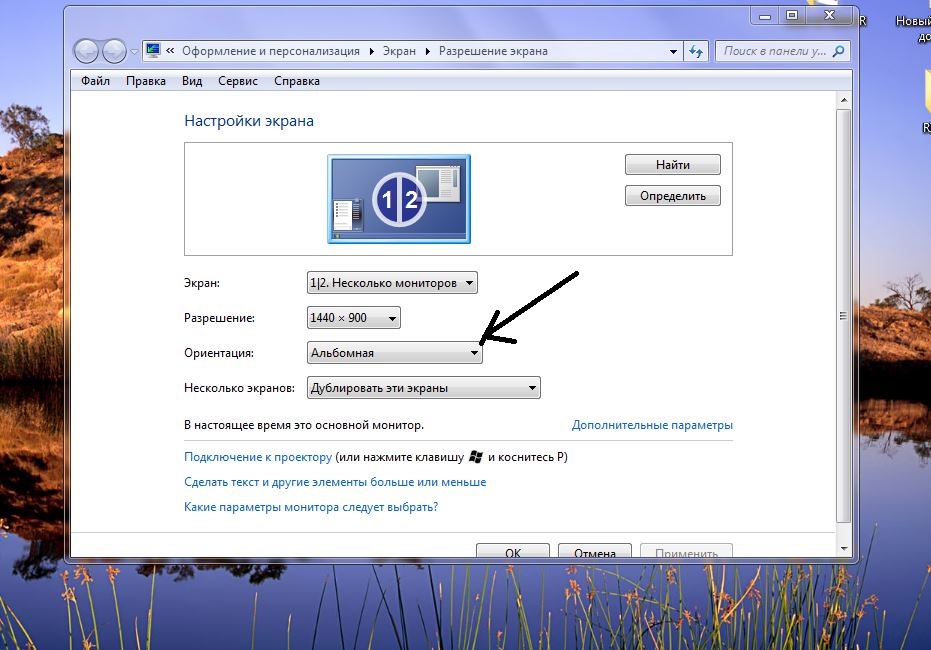Click the 'Настройки экрана' heading
The image size is (931, 650).
(x=249, y=121)
